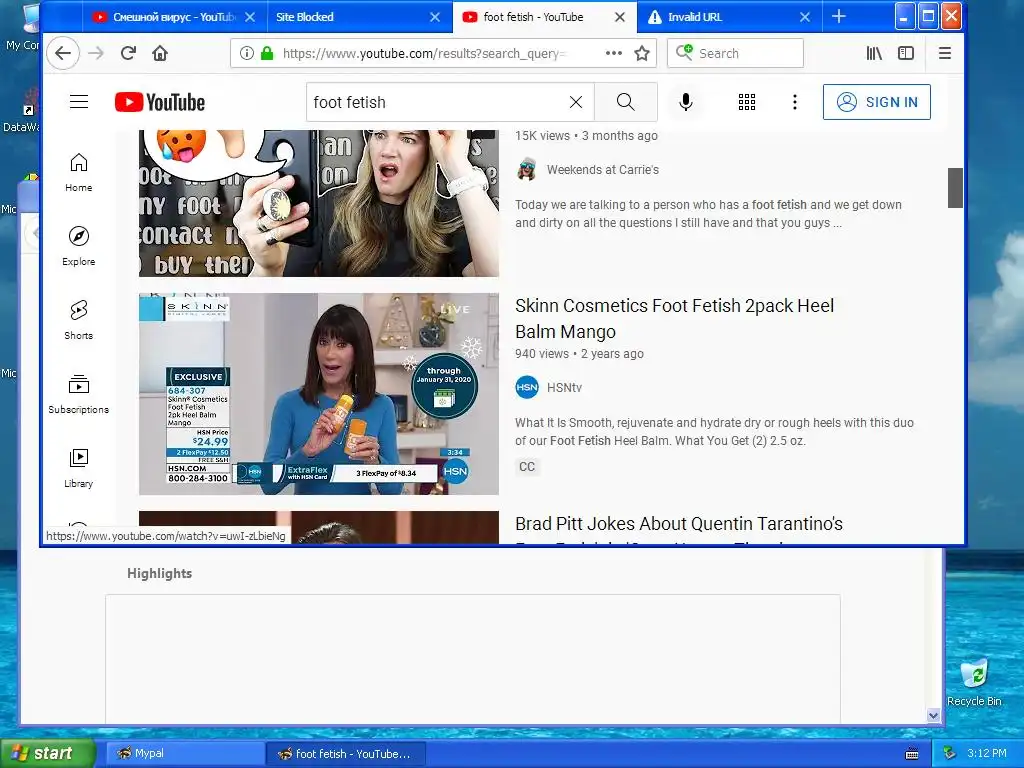This screenshot has height=768, width=1024.
Task: Click the background window scroll down arrow
Action: tap(933, 715)
